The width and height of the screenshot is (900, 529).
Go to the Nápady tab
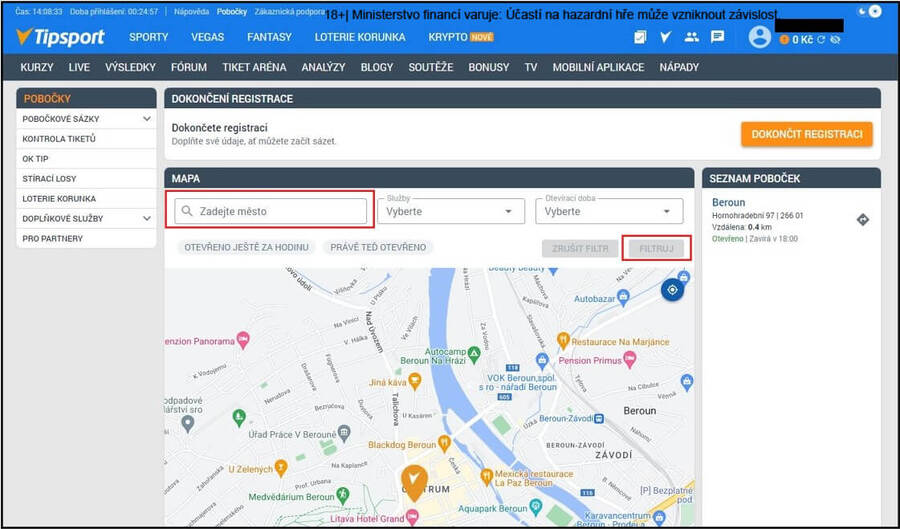coord(679,67)
